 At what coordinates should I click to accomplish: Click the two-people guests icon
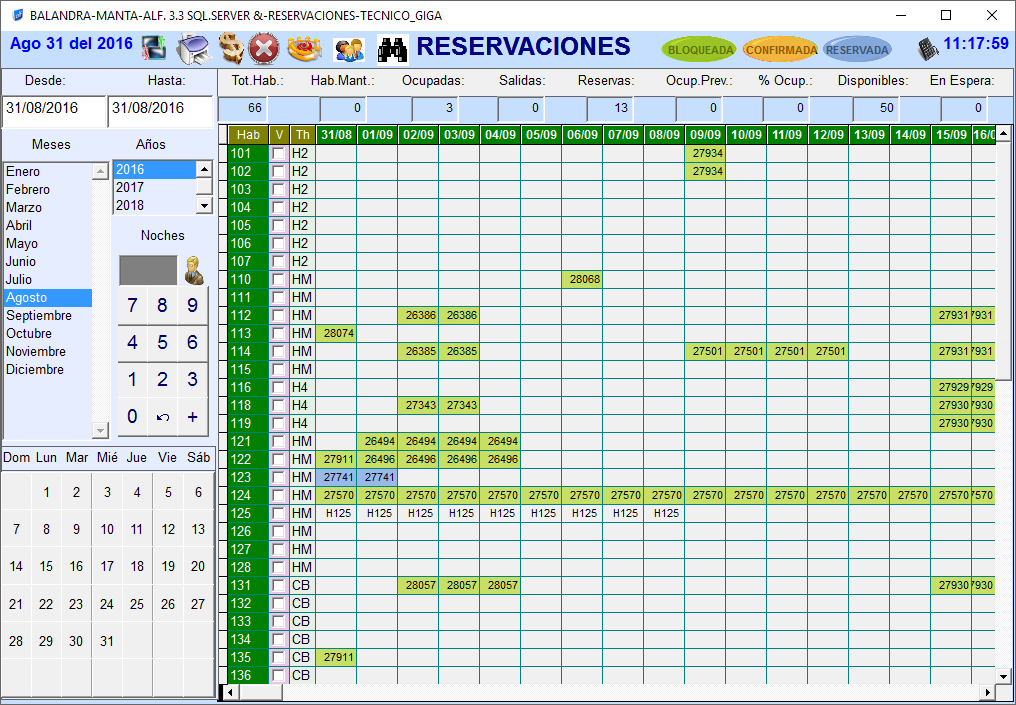(x=348, y=48)
